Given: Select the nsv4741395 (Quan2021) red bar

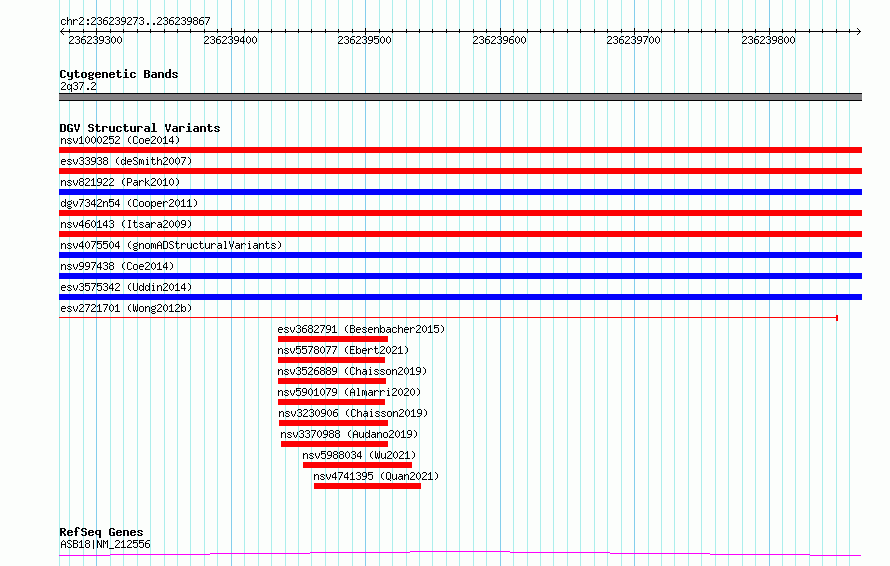Looking at the screenshot, I should click(x=367, y=486).
